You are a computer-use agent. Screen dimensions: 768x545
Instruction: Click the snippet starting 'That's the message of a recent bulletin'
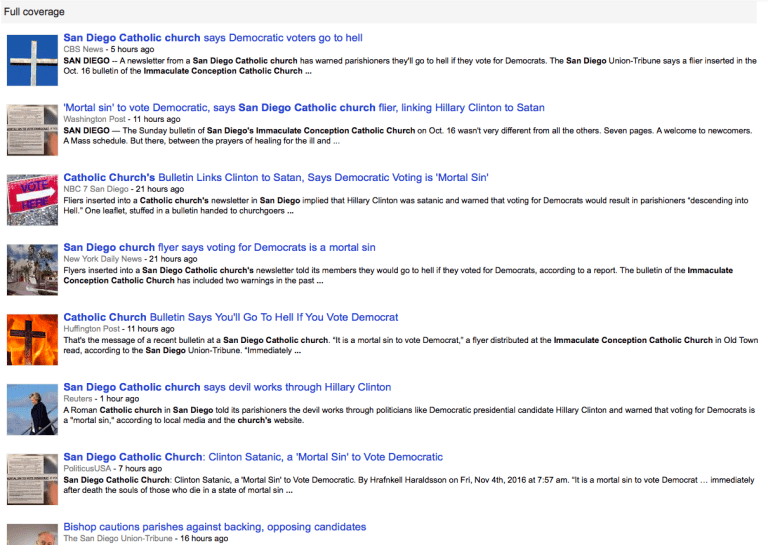click(411, 346)
